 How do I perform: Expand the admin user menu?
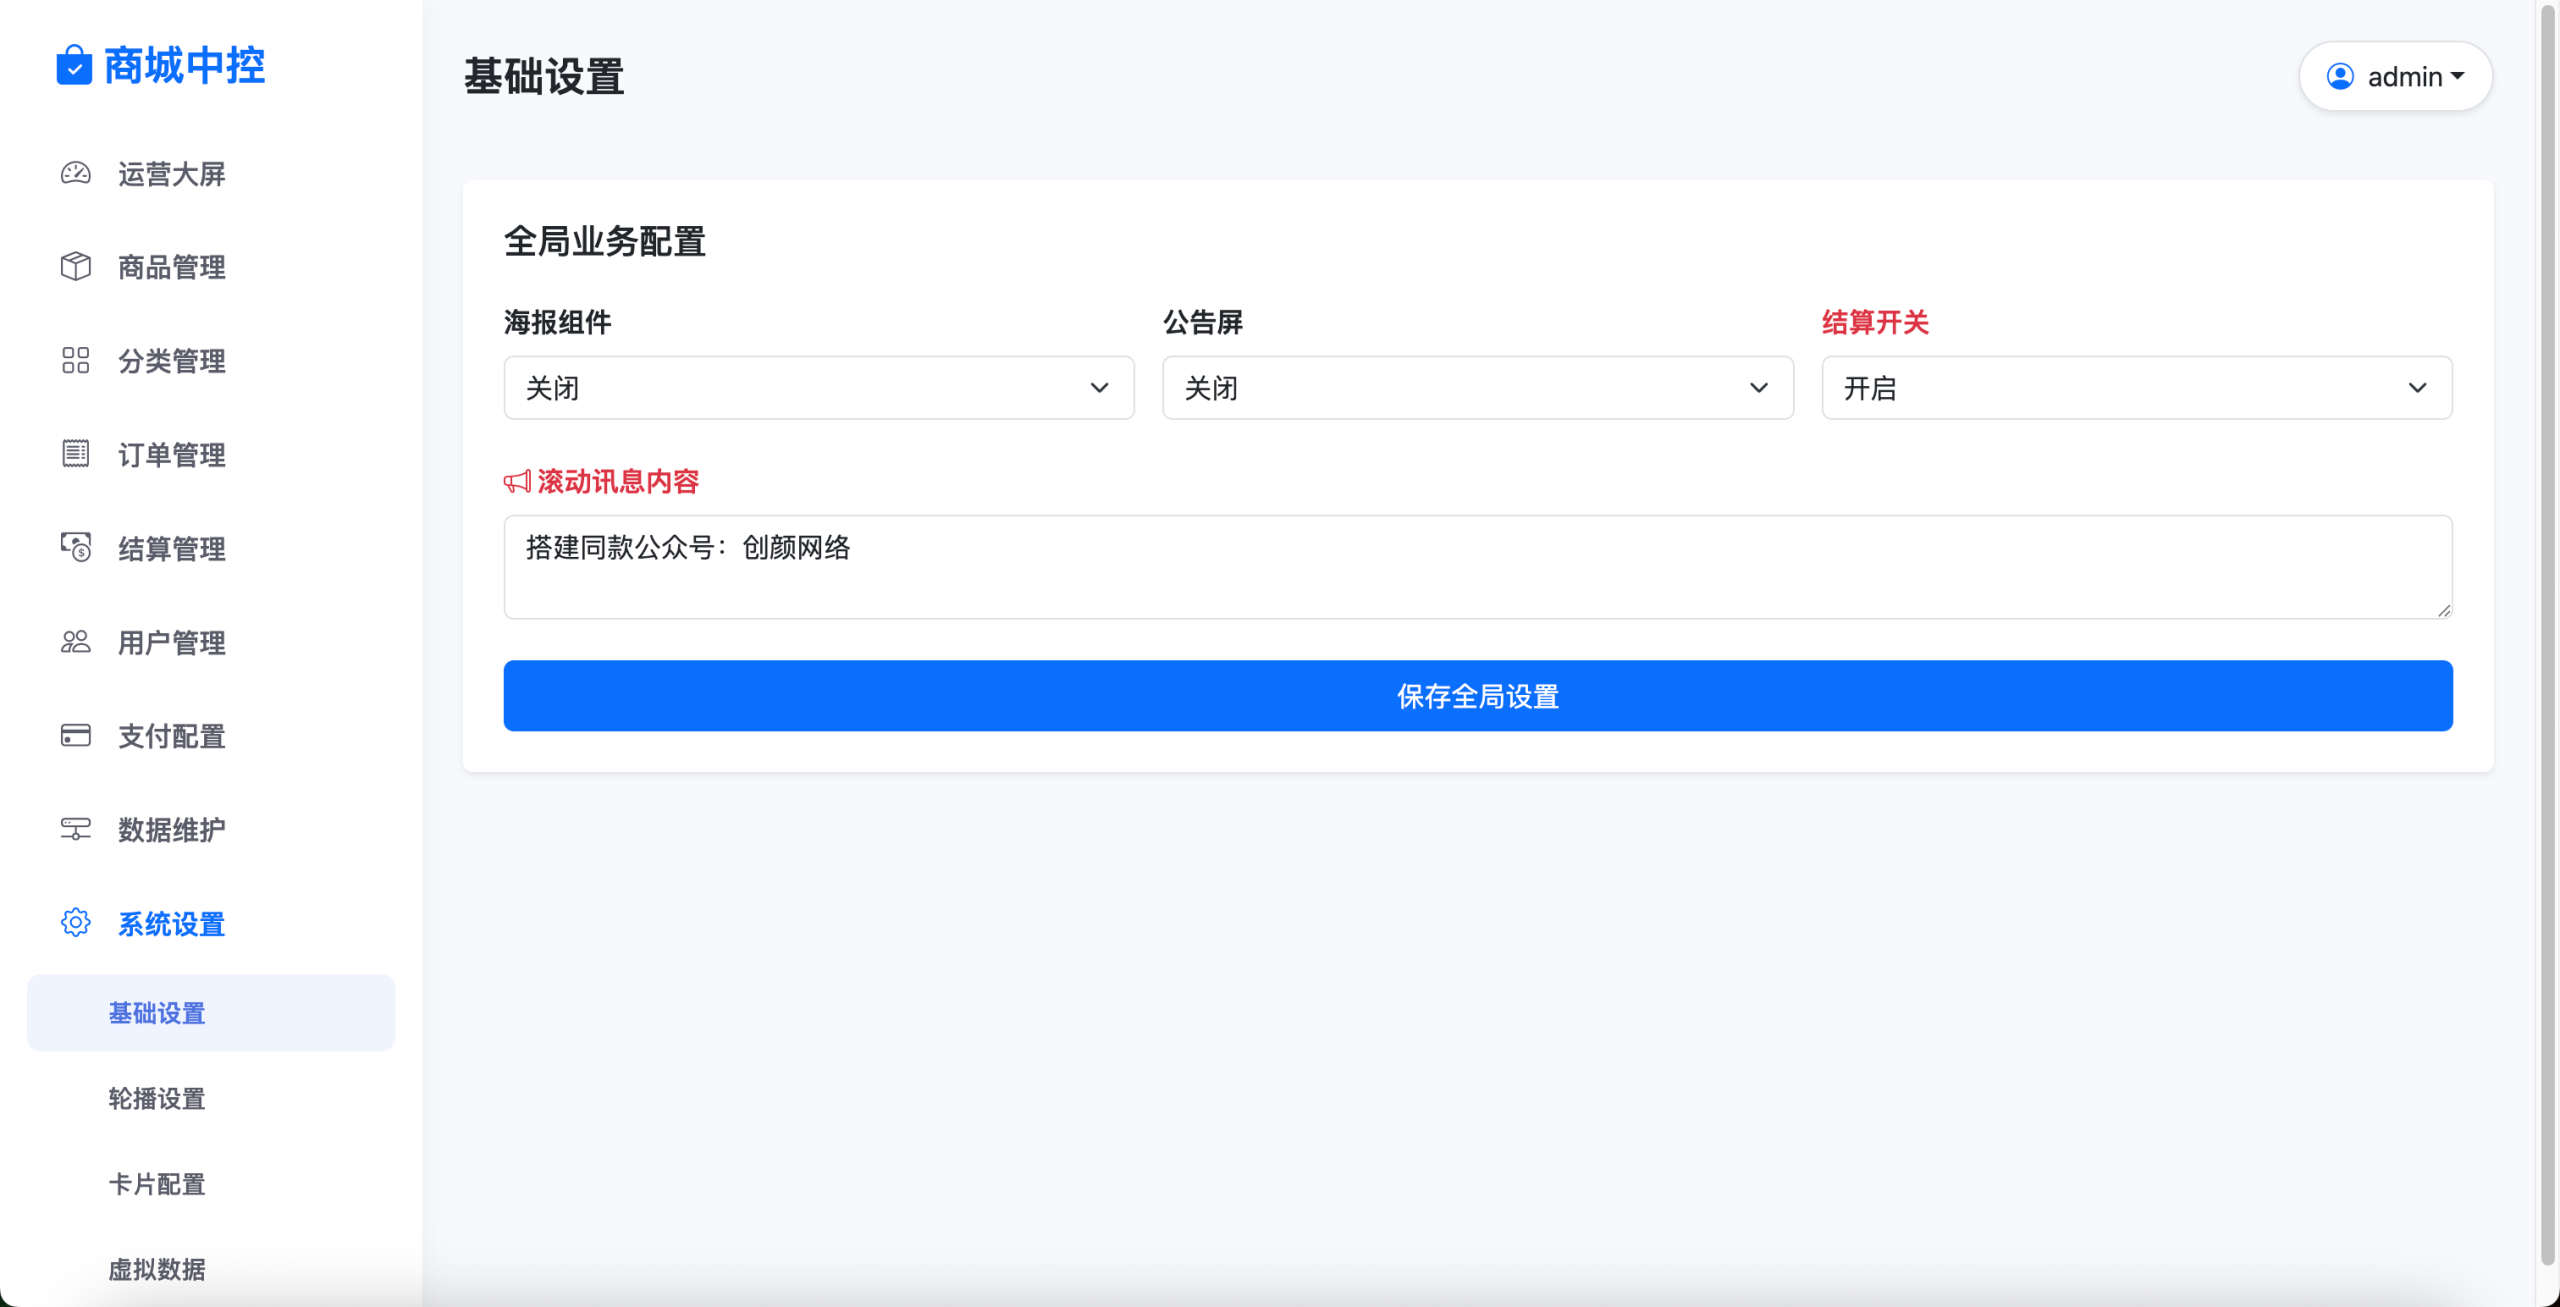[x=2395, y=77]
